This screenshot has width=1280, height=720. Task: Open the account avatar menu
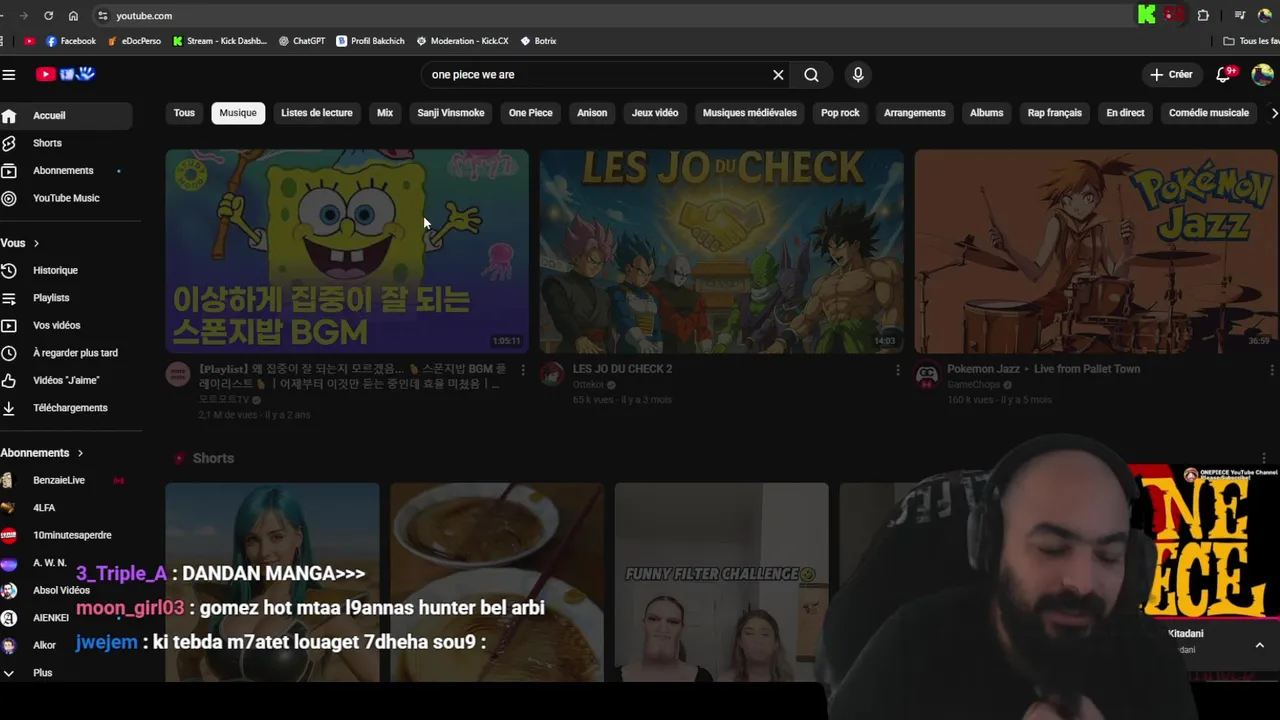(x=1262, y=75)
